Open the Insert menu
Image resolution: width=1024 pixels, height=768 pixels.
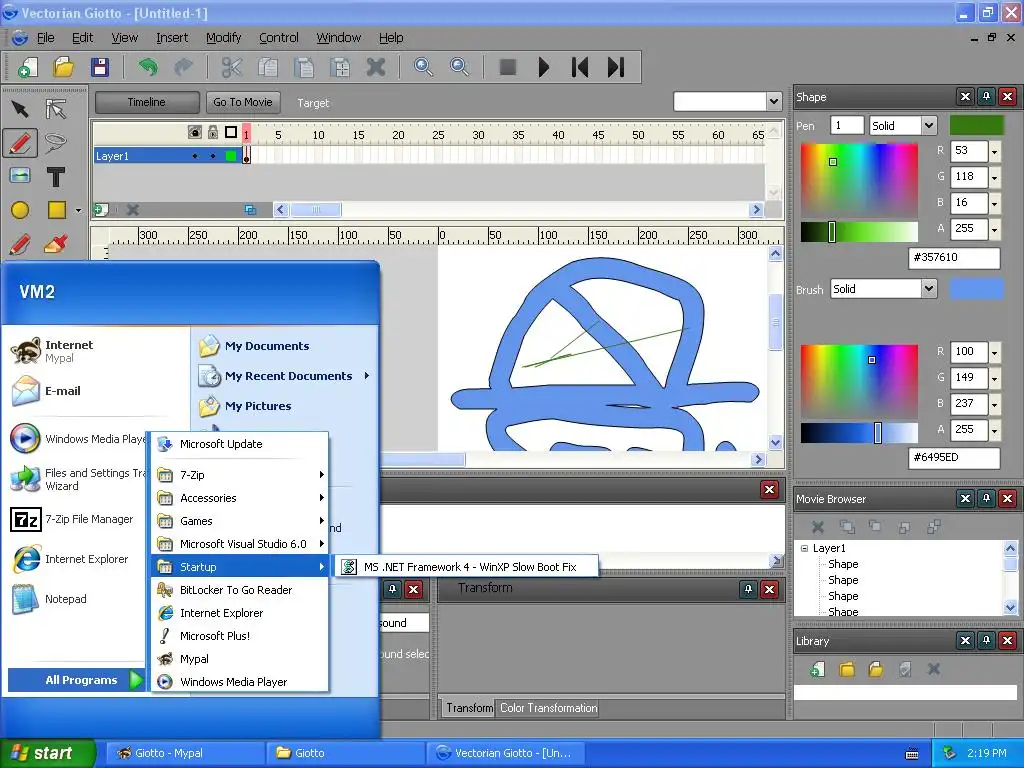click(x=172, y=38)
